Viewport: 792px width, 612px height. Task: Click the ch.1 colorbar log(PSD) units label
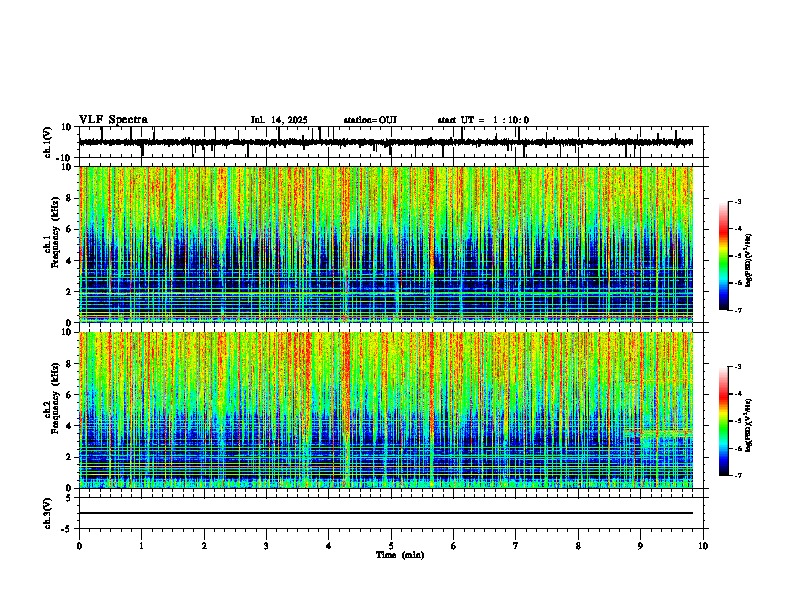click(749, 260)
